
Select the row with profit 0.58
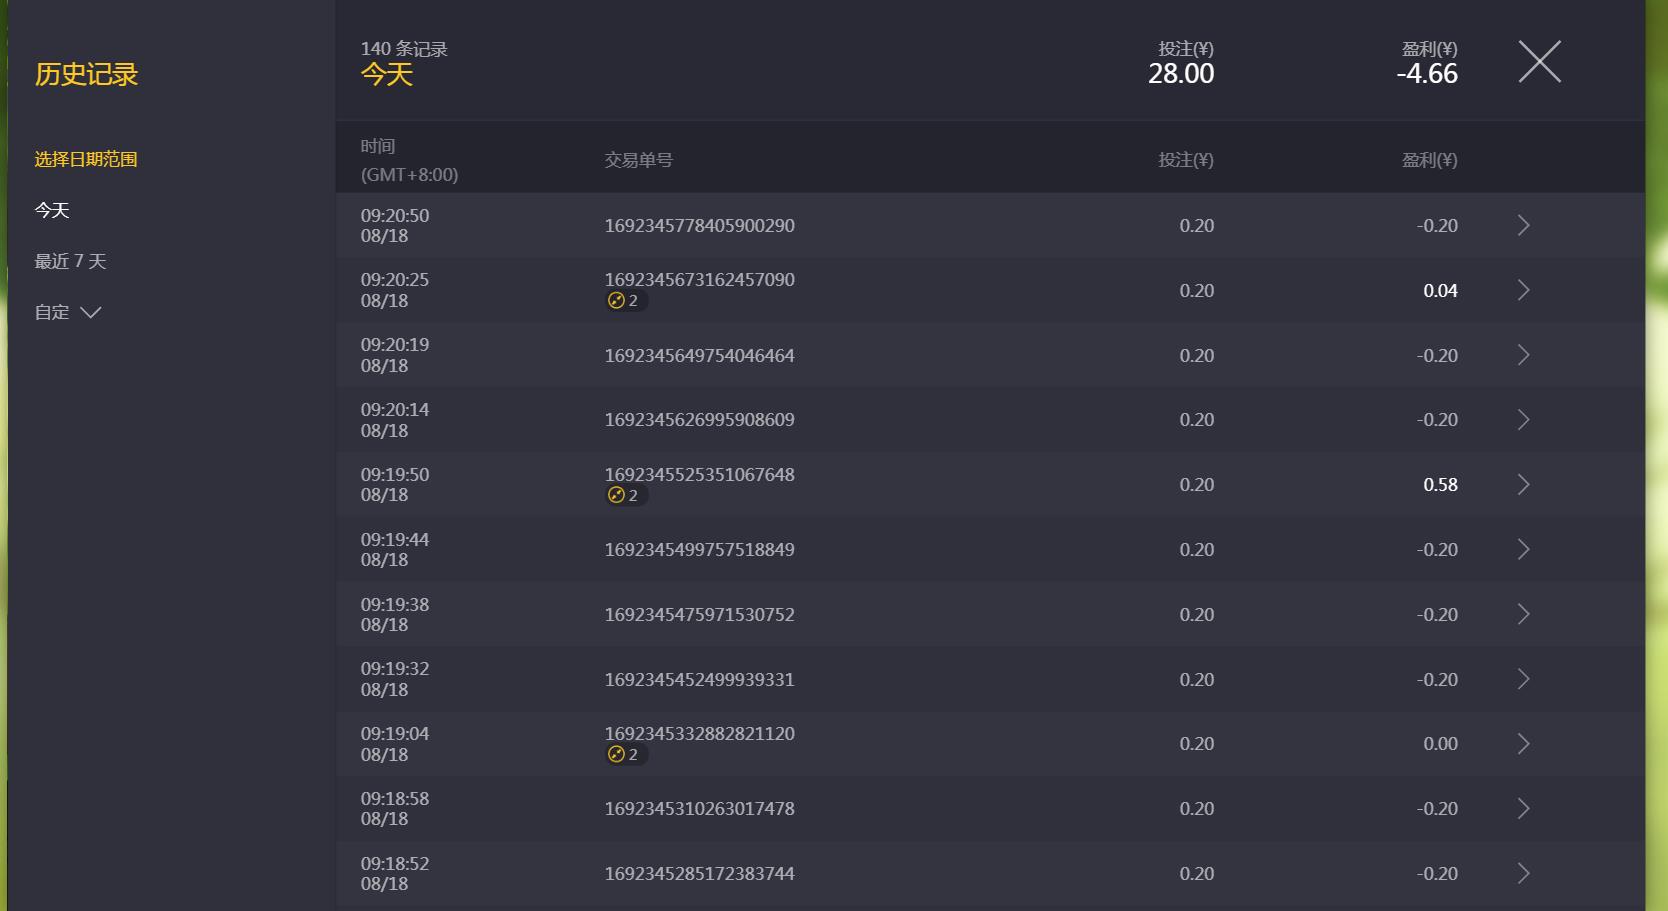coord(990,485)
